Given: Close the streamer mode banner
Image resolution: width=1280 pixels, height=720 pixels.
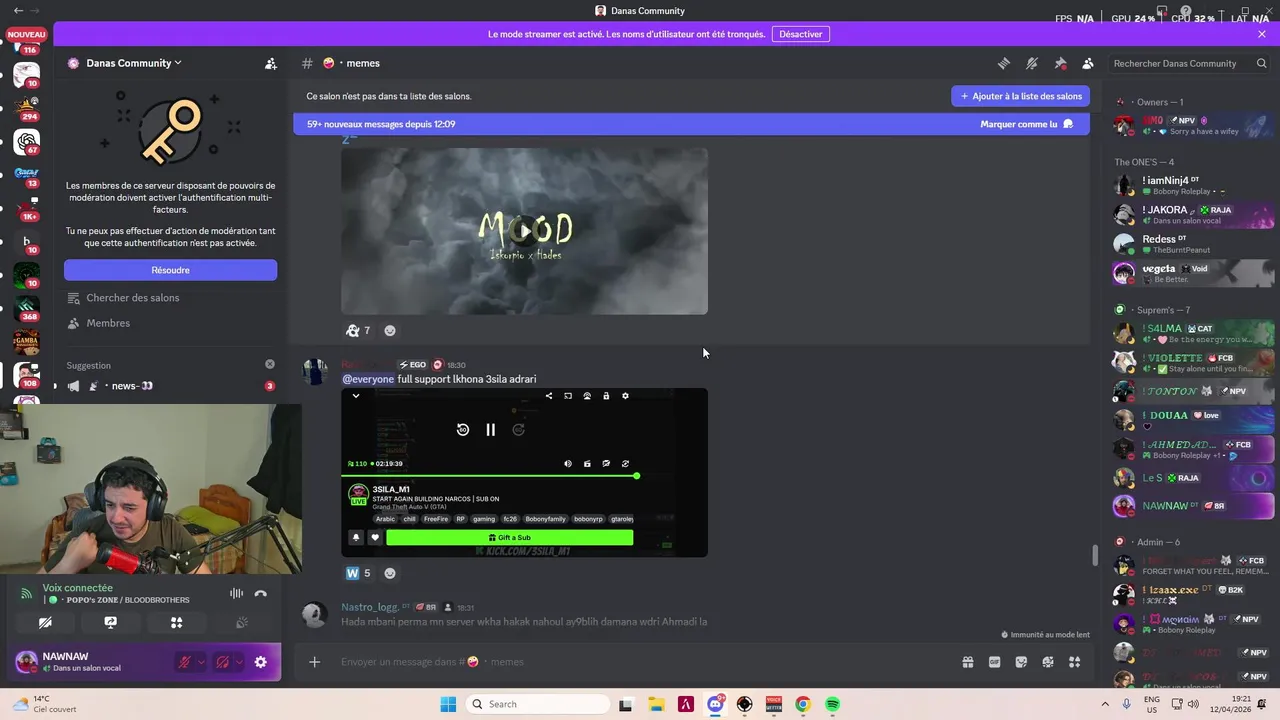Looking at the screenshot, I should pos(1262,34).
